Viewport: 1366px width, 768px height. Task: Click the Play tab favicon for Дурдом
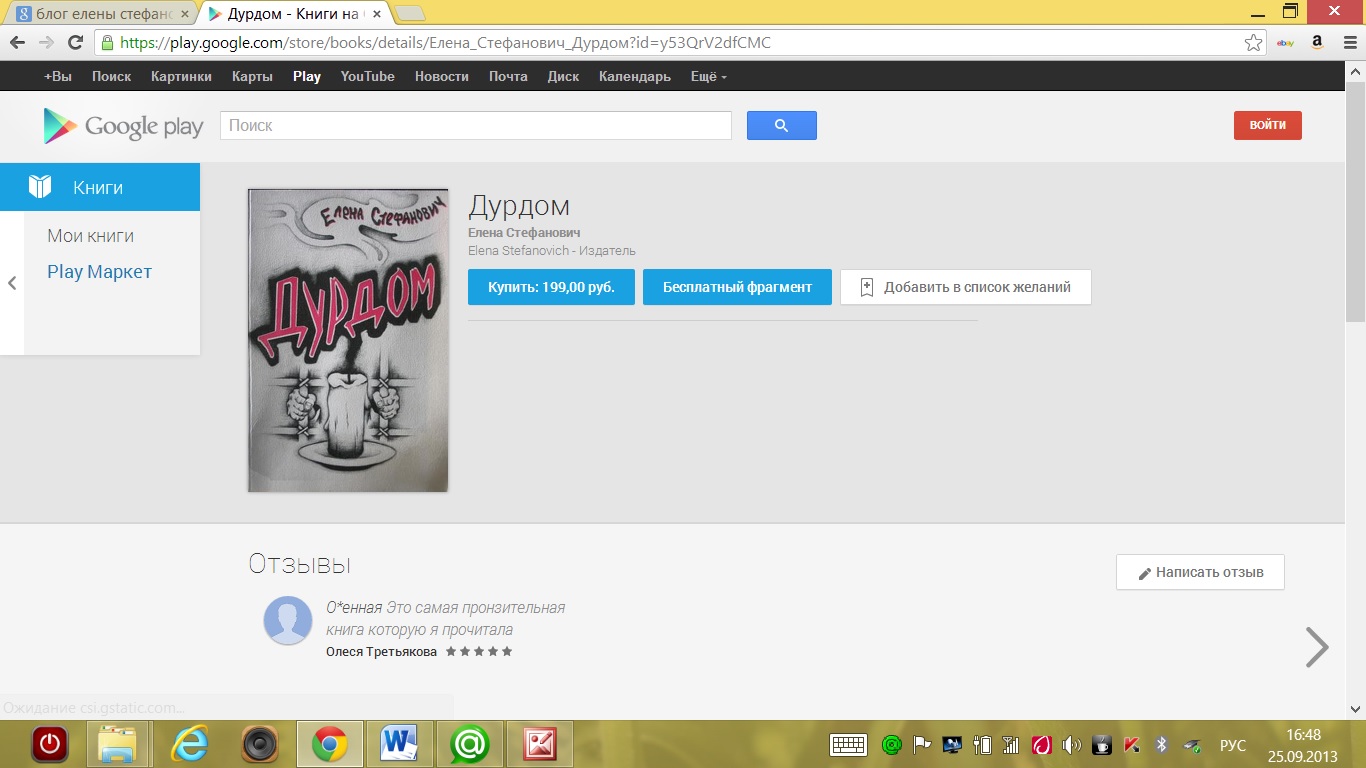[215, 15]
